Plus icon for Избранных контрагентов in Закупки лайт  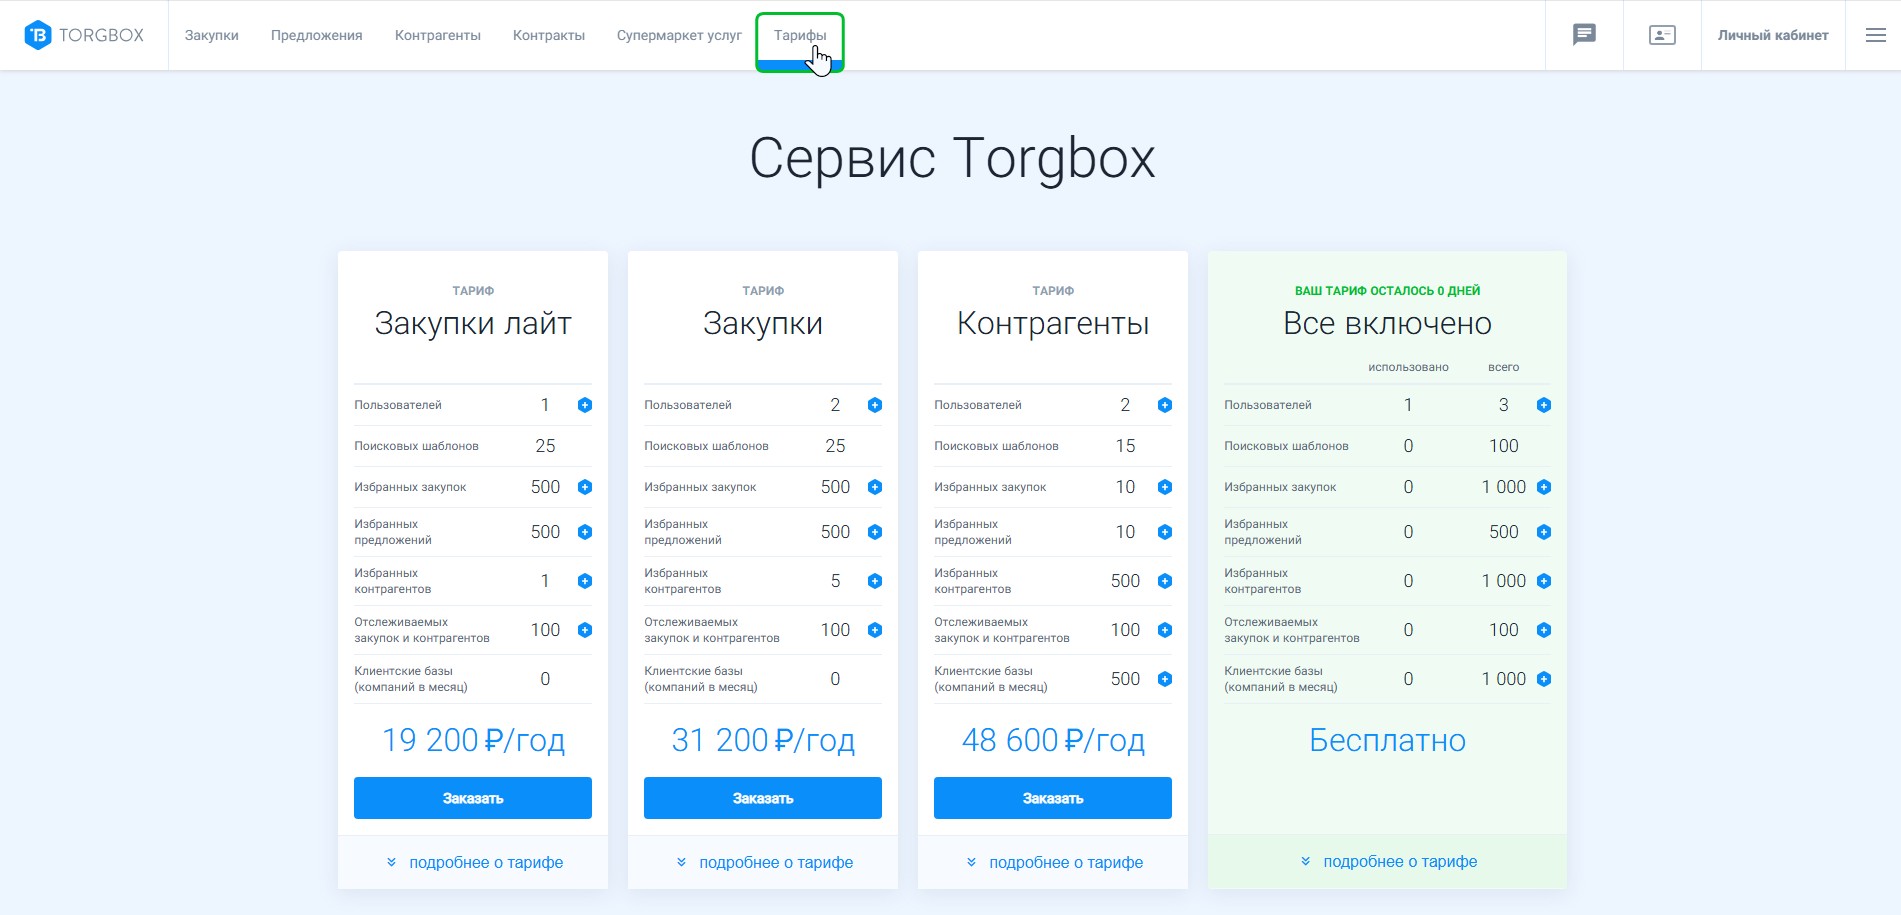(x=585, y=581)
